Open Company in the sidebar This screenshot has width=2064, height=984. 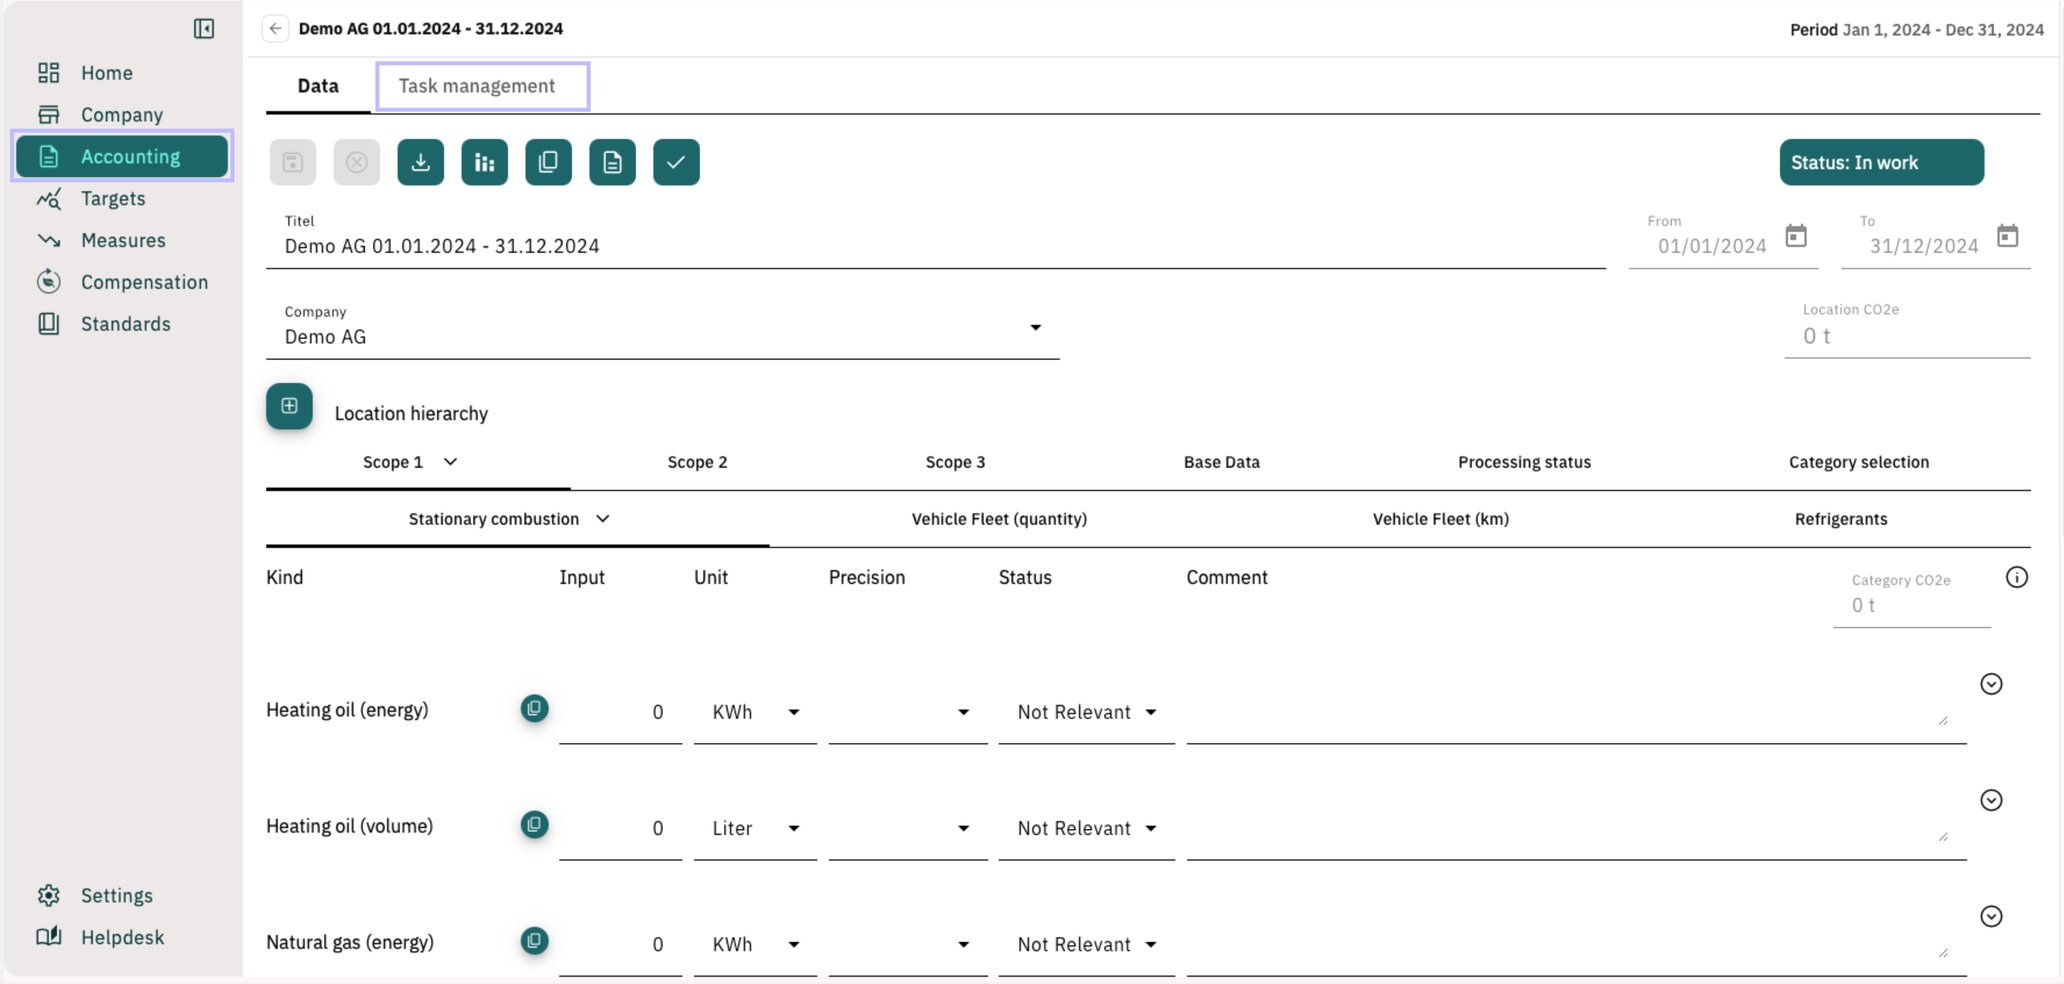[122, 115]
